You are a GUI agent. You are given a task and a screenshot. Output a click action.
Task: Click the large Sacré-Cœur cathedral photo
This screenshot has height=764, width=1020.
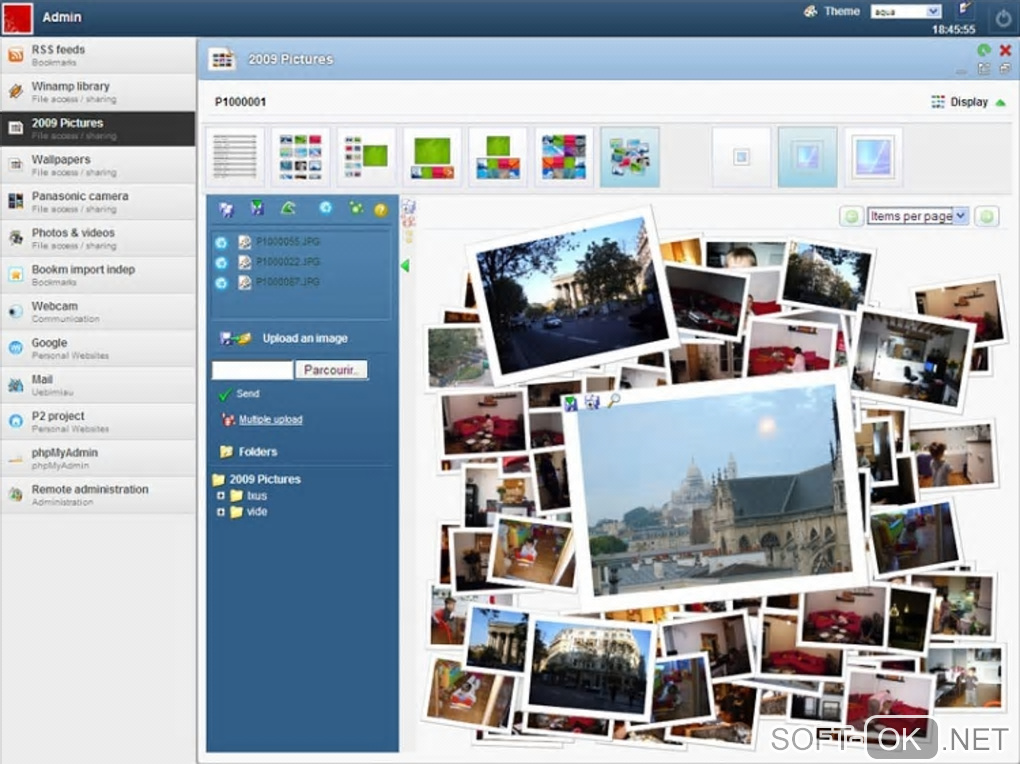tap(714, 489)
